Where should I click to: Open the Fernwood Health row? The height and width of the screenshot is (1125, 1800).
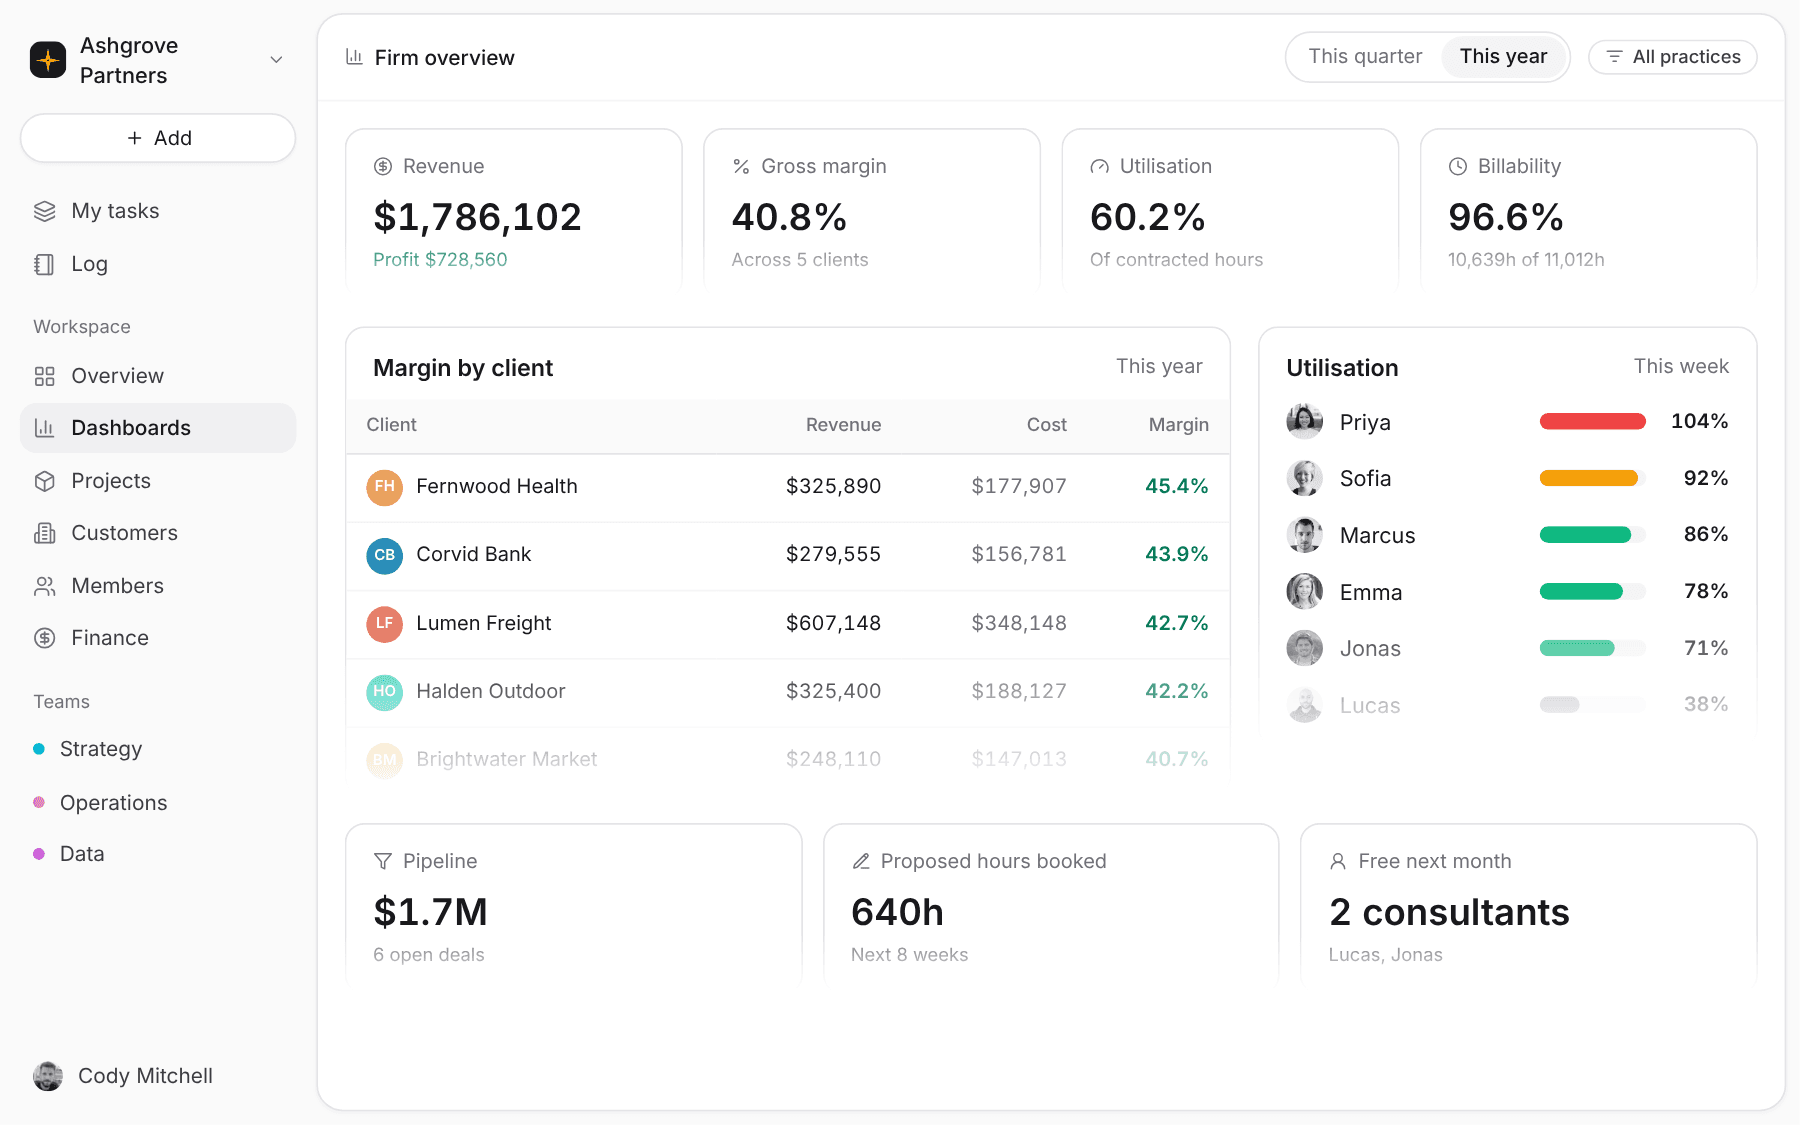coord(788,487)
